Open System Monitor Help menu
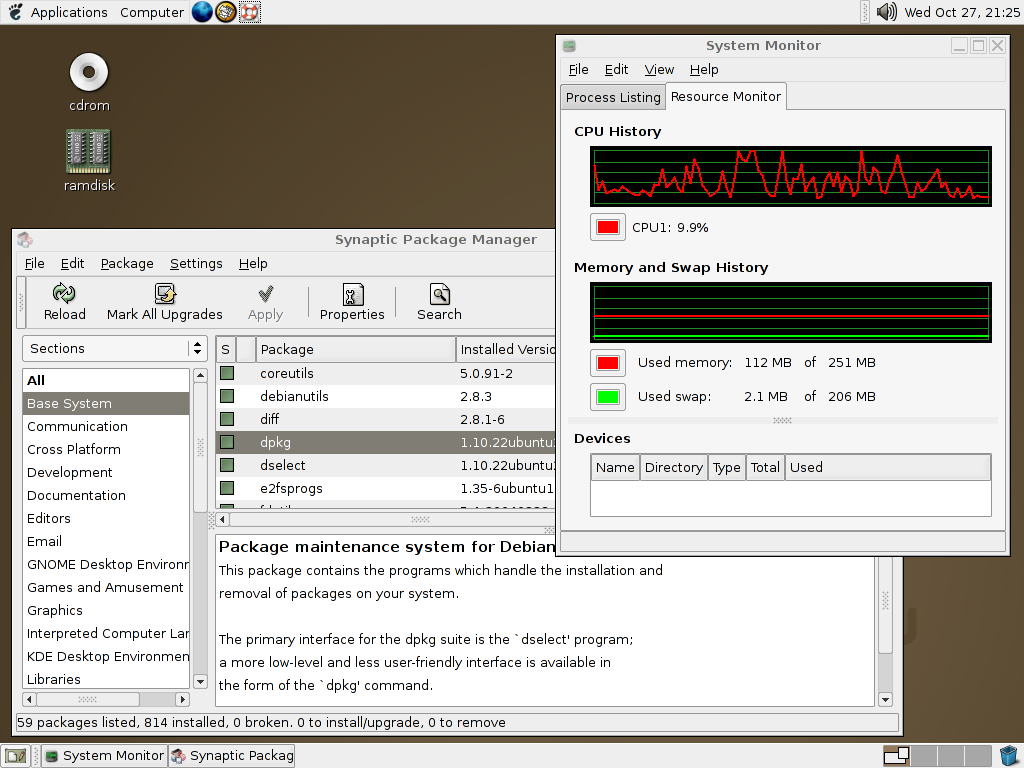 point(703,69)
